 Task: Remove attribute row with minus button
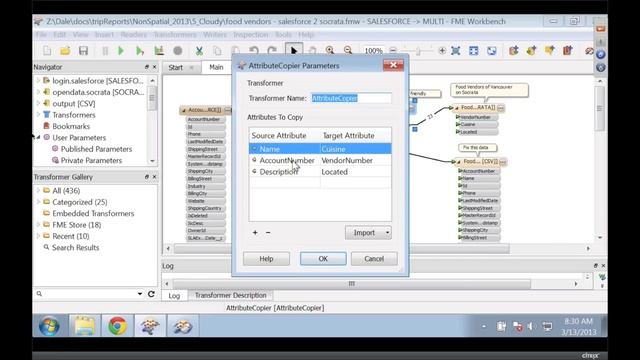268,232
